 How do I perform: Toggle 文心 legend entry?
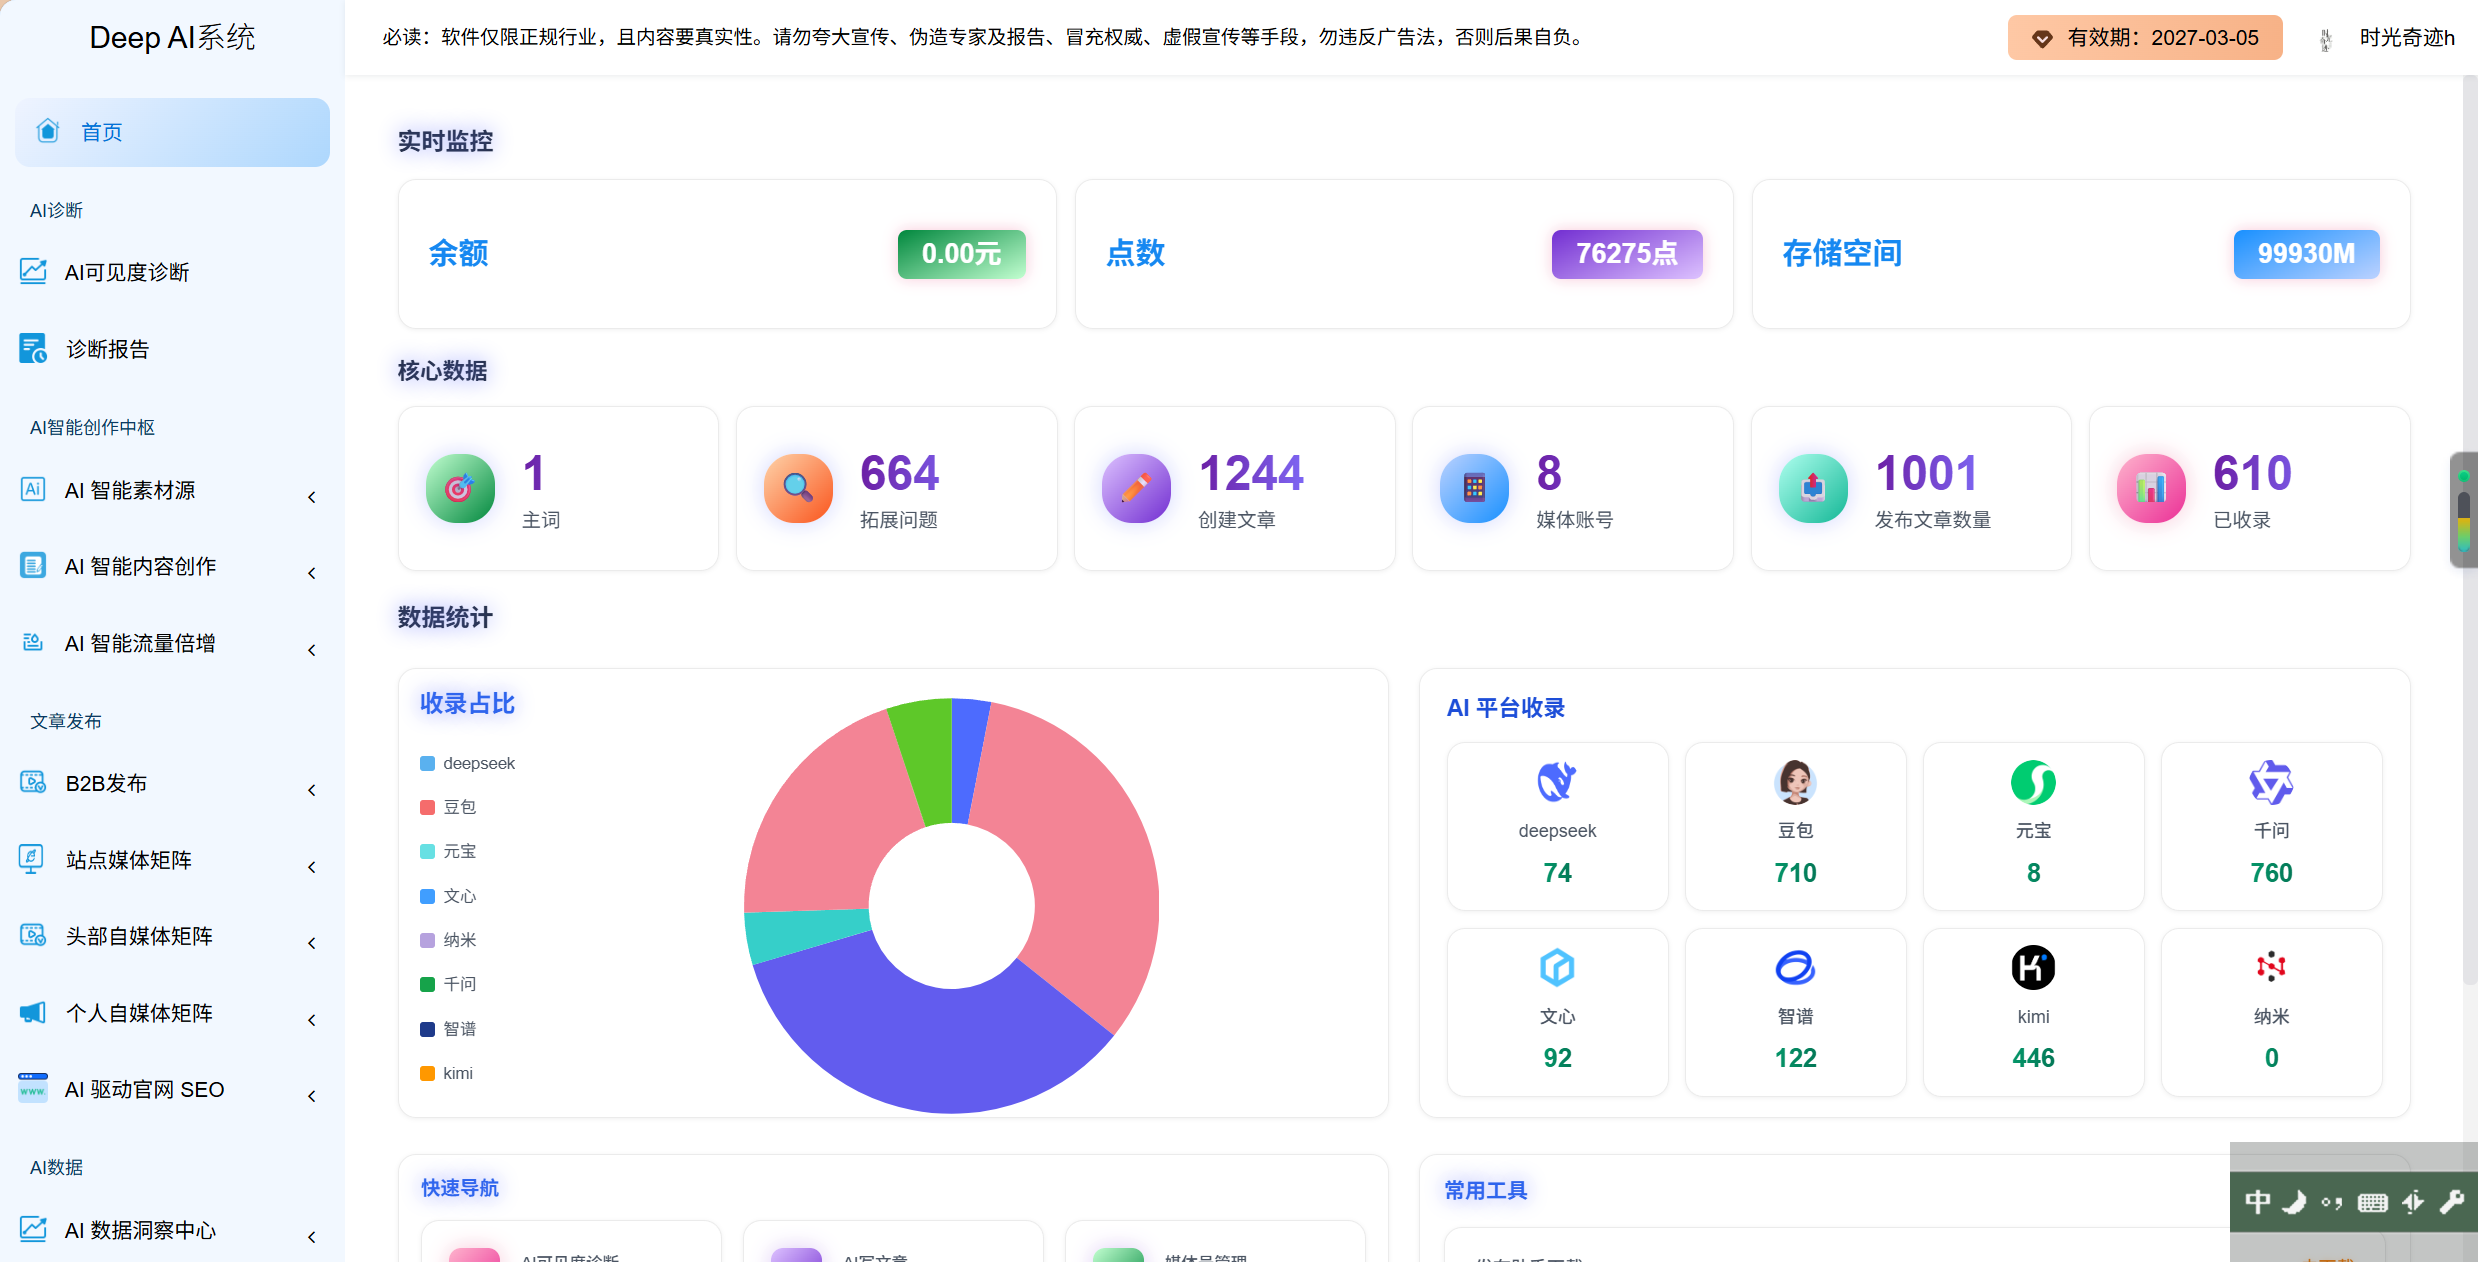point(448,896)
